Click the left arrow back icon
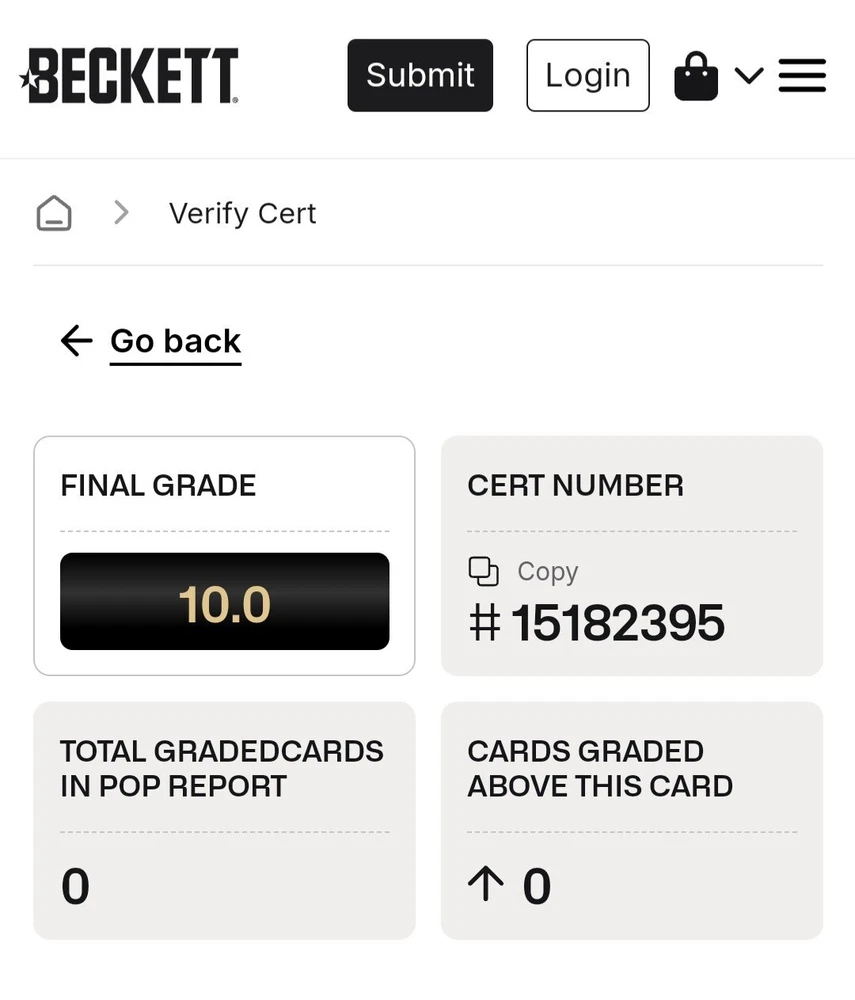Viewport: 855px width, 1000px height. tap(76, 341)
